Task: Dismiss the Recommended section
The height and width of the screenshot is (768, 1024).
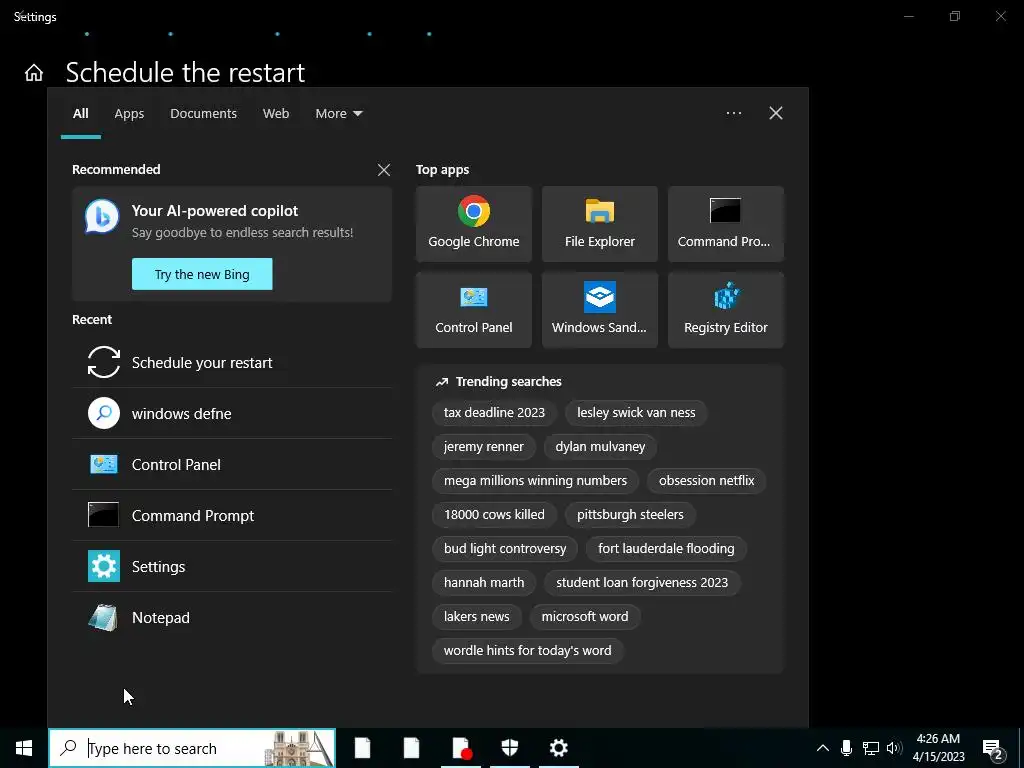Action: (384, 170)
